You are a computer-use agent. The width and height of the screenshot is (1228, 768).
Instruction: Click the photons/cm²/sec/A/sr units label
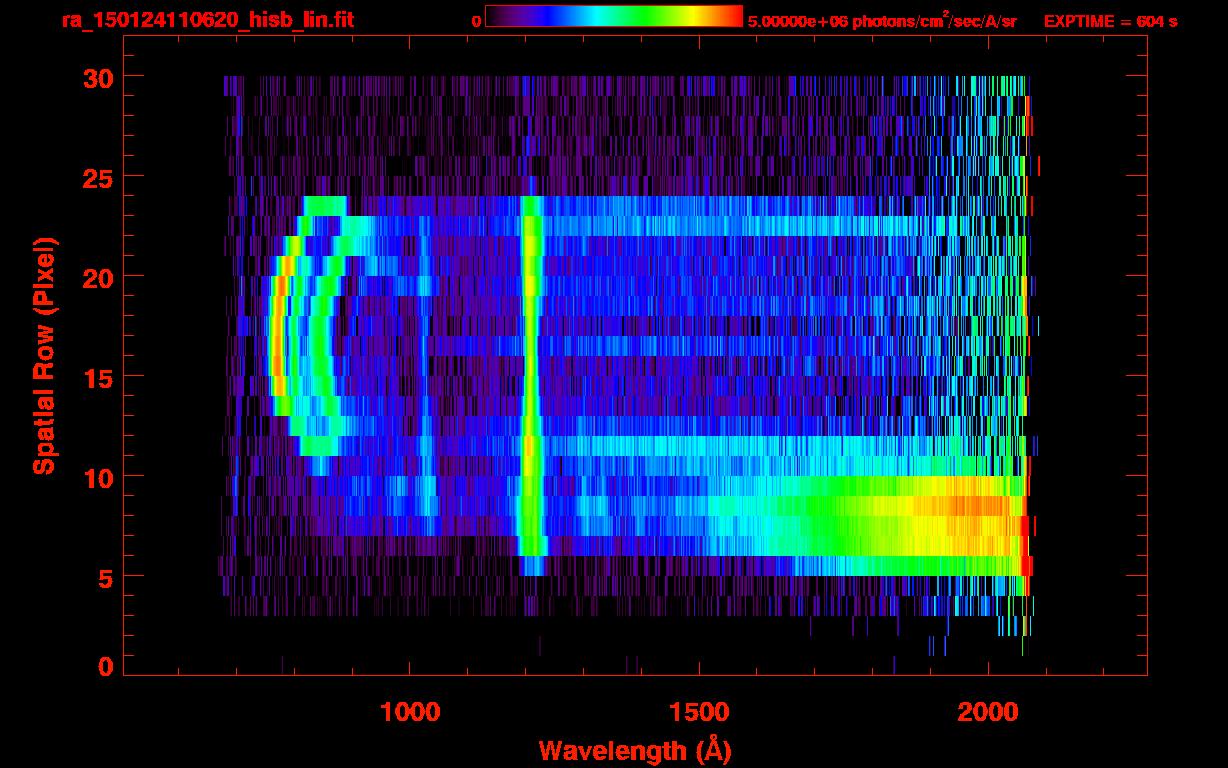(x=934, y=20)
